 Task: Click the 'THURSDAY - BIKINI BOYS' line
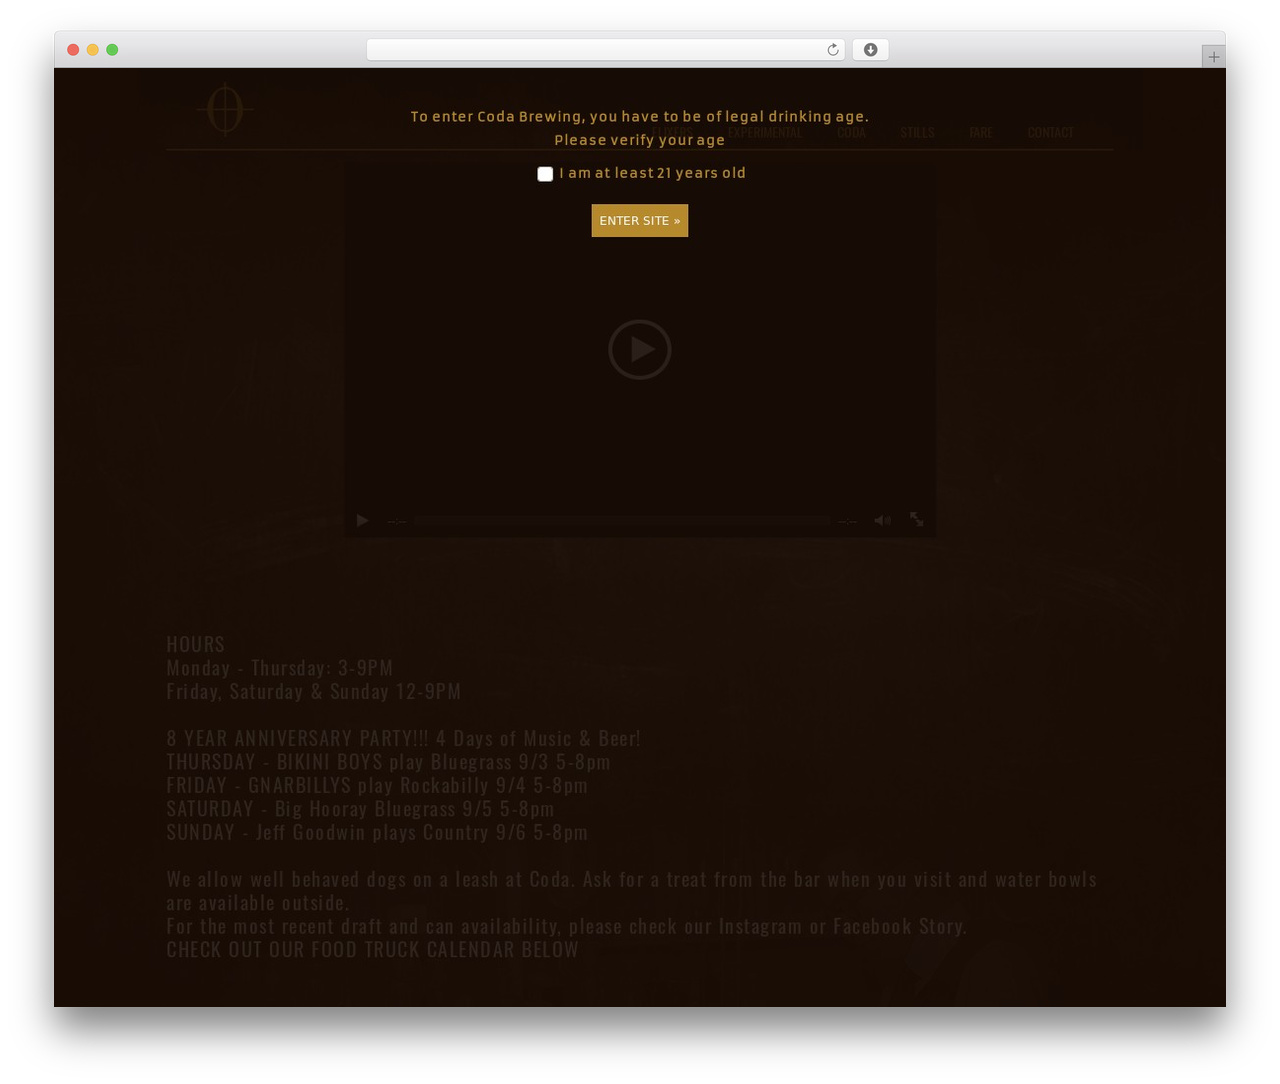(388, 761)
